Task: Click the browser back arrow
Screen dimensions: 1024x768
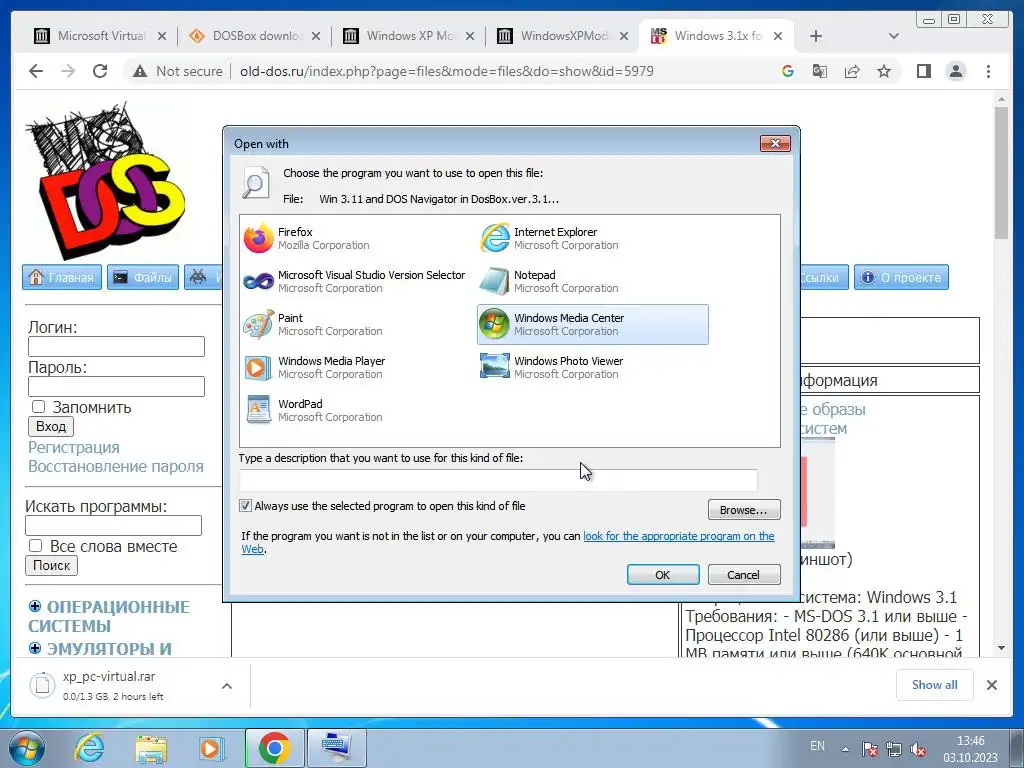Action: pyautogui.click(x=36, y=71)
